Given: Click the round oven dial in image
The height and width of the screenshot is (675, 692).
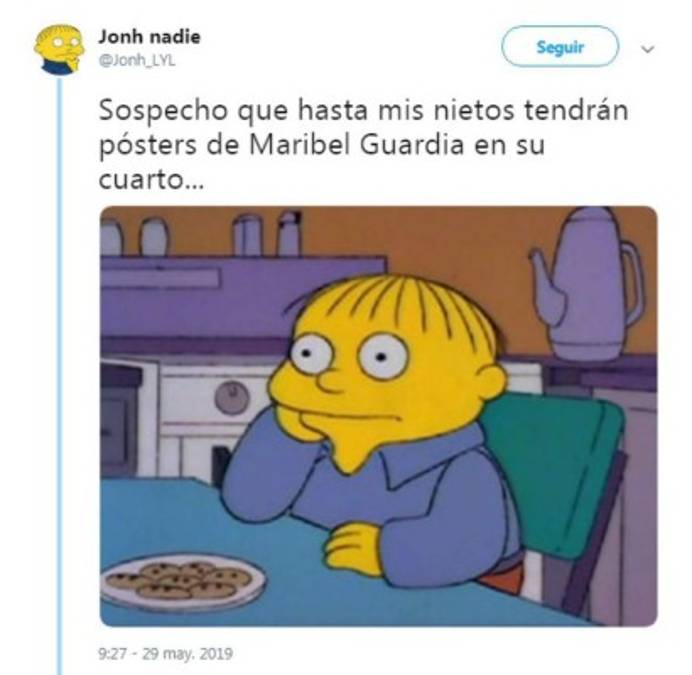Looking at the screenshot, I should point(232,397).
